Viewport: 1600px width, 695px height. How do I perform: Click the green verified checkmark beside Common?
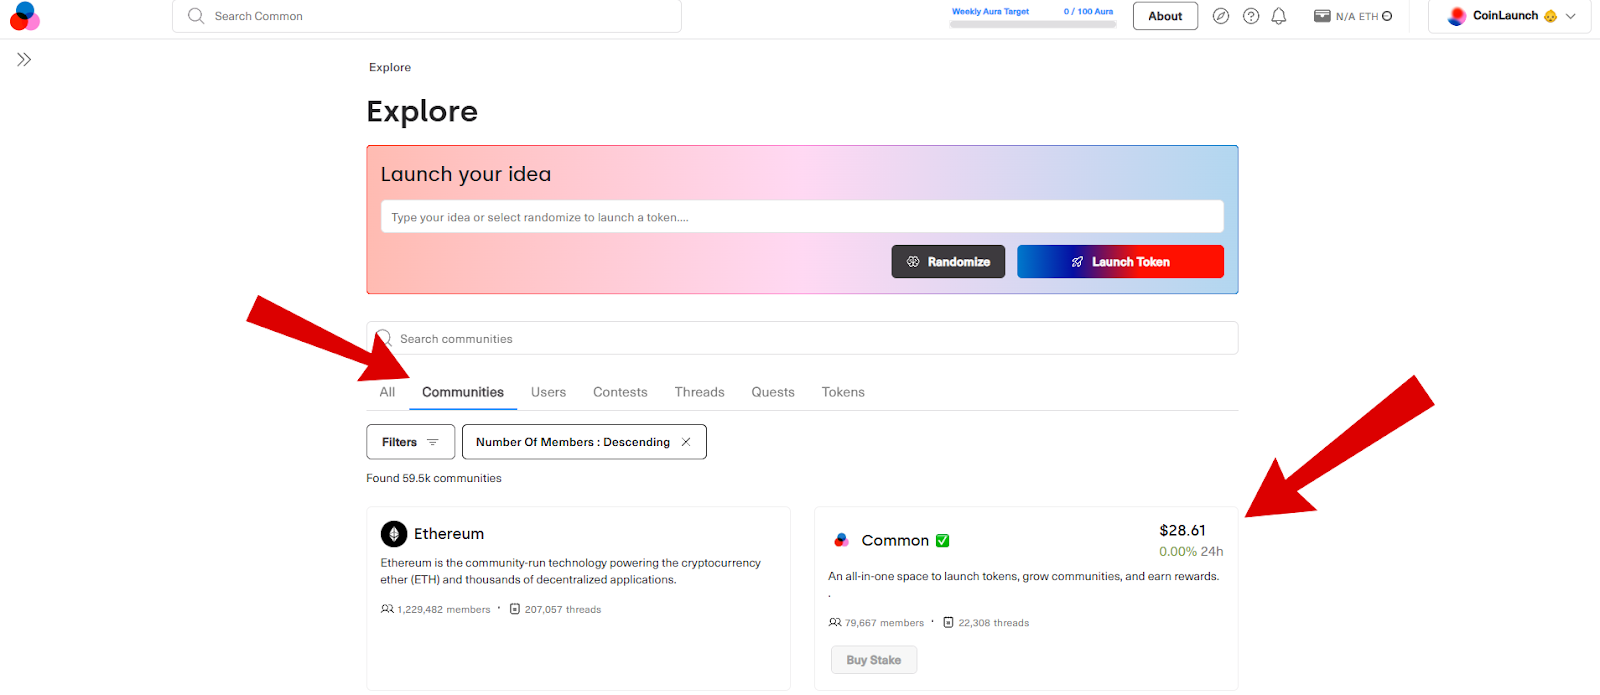[942, 540]
